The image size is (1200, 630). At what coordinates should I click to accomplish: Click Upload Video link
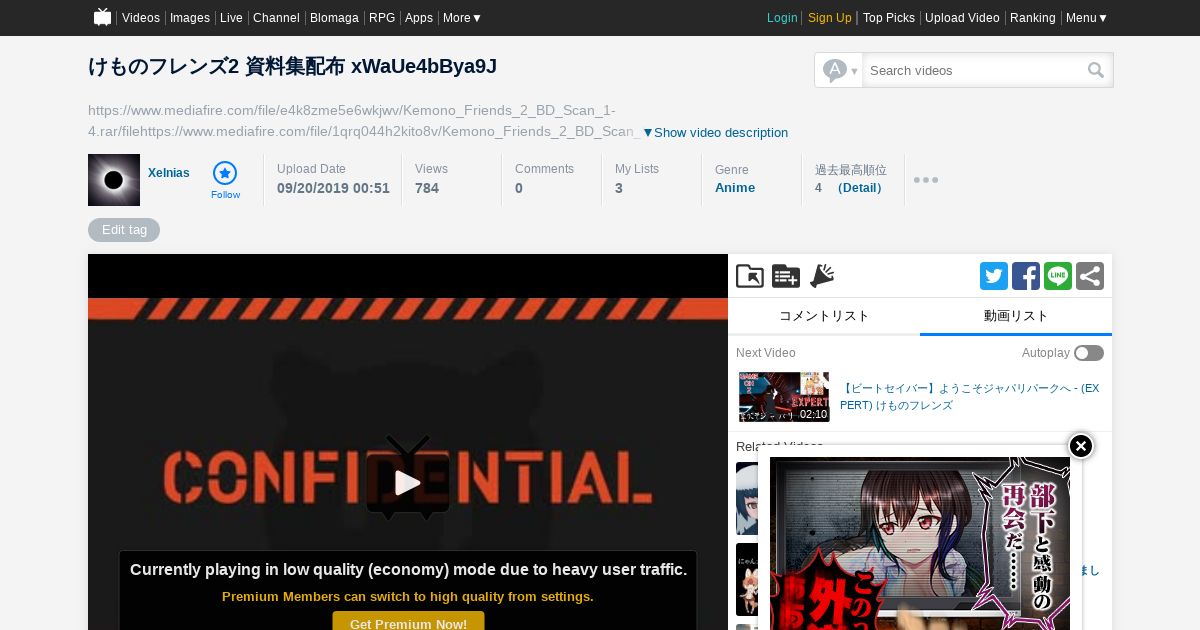coord(962,18)
